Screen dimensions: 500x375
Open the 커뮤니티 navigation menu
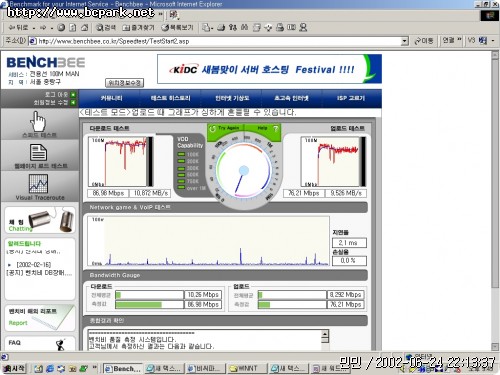[111, 98]
